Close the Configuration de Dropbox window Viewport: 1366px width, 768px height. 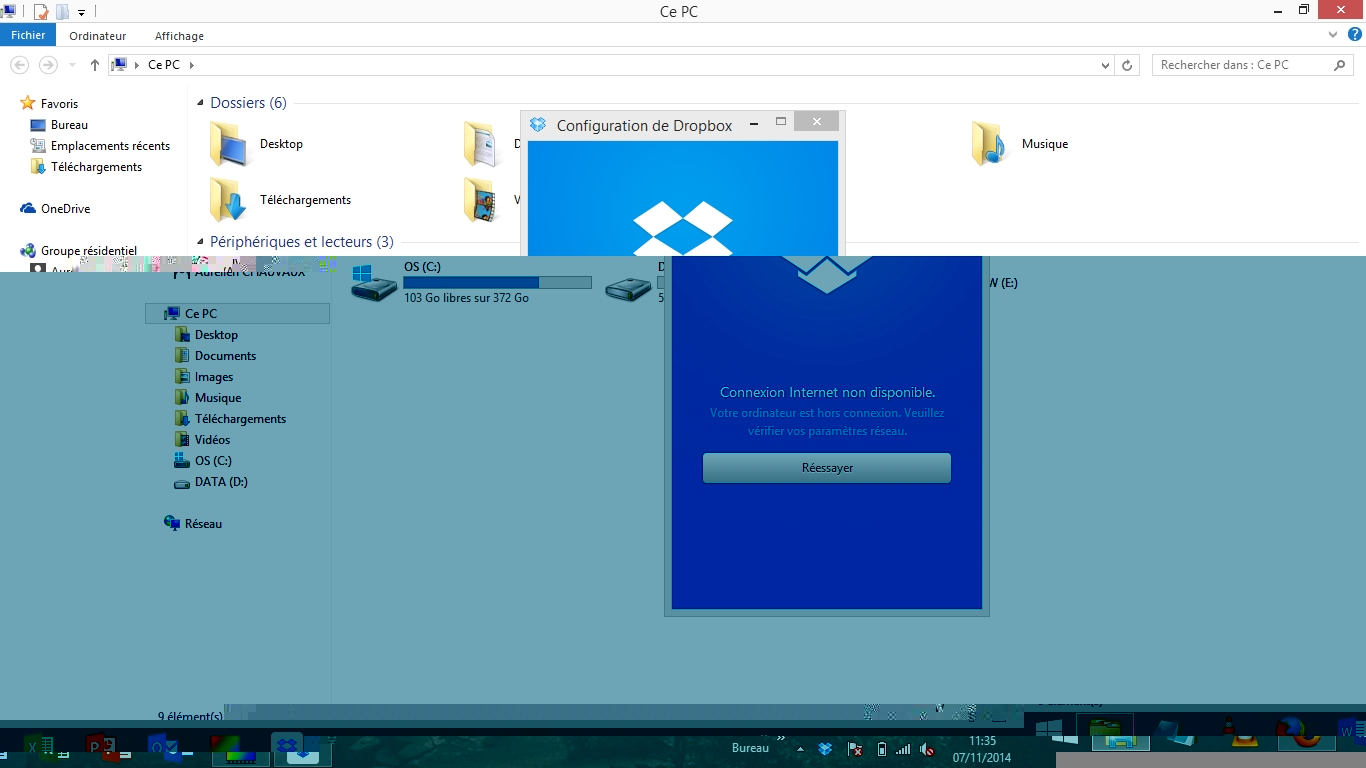point(817,122)
